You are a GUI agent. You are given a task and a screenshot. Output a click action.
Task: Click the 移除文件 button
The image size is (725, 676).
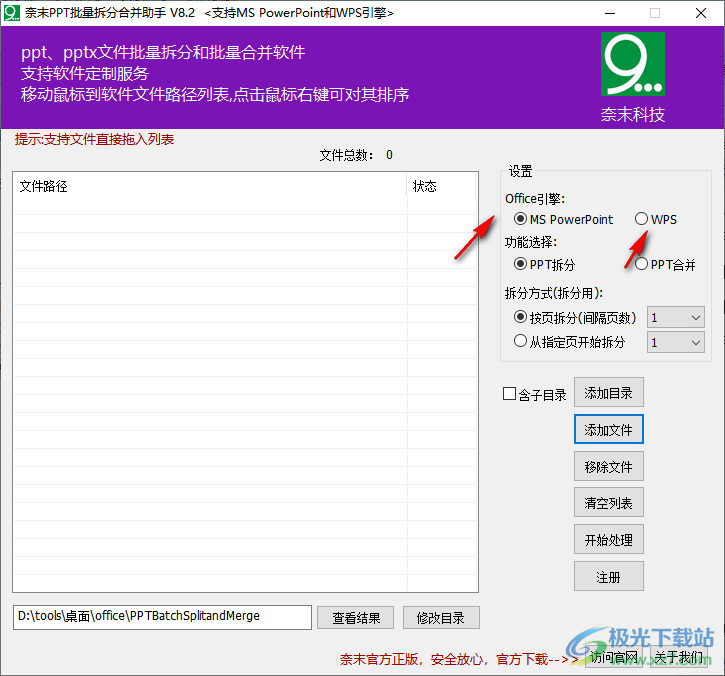click(608, 467)
